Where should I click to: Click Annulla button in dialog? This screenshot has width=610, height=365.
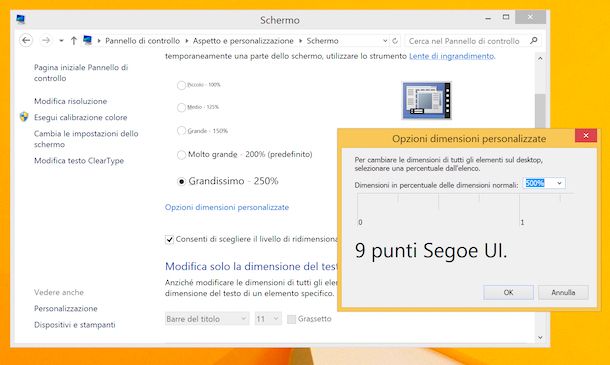(563, 292)
